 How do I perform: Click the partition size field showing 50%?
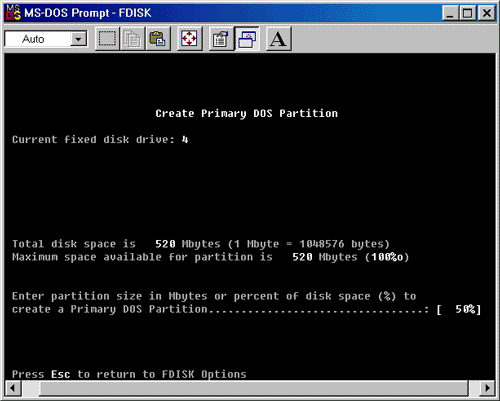pos(459,309)
